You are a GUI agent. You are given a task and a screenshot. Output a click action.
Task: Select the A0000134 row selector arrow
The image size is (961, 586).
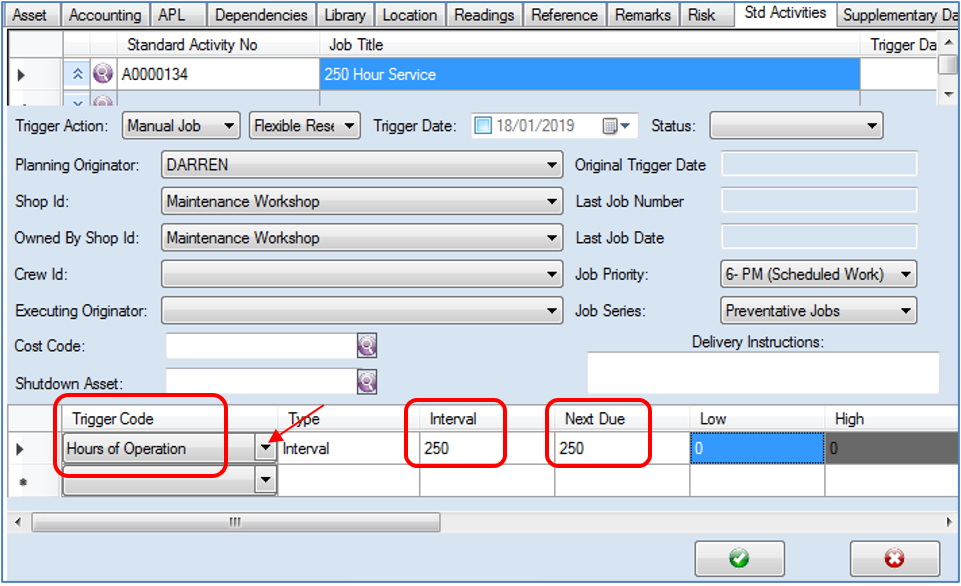pos(21,75)
